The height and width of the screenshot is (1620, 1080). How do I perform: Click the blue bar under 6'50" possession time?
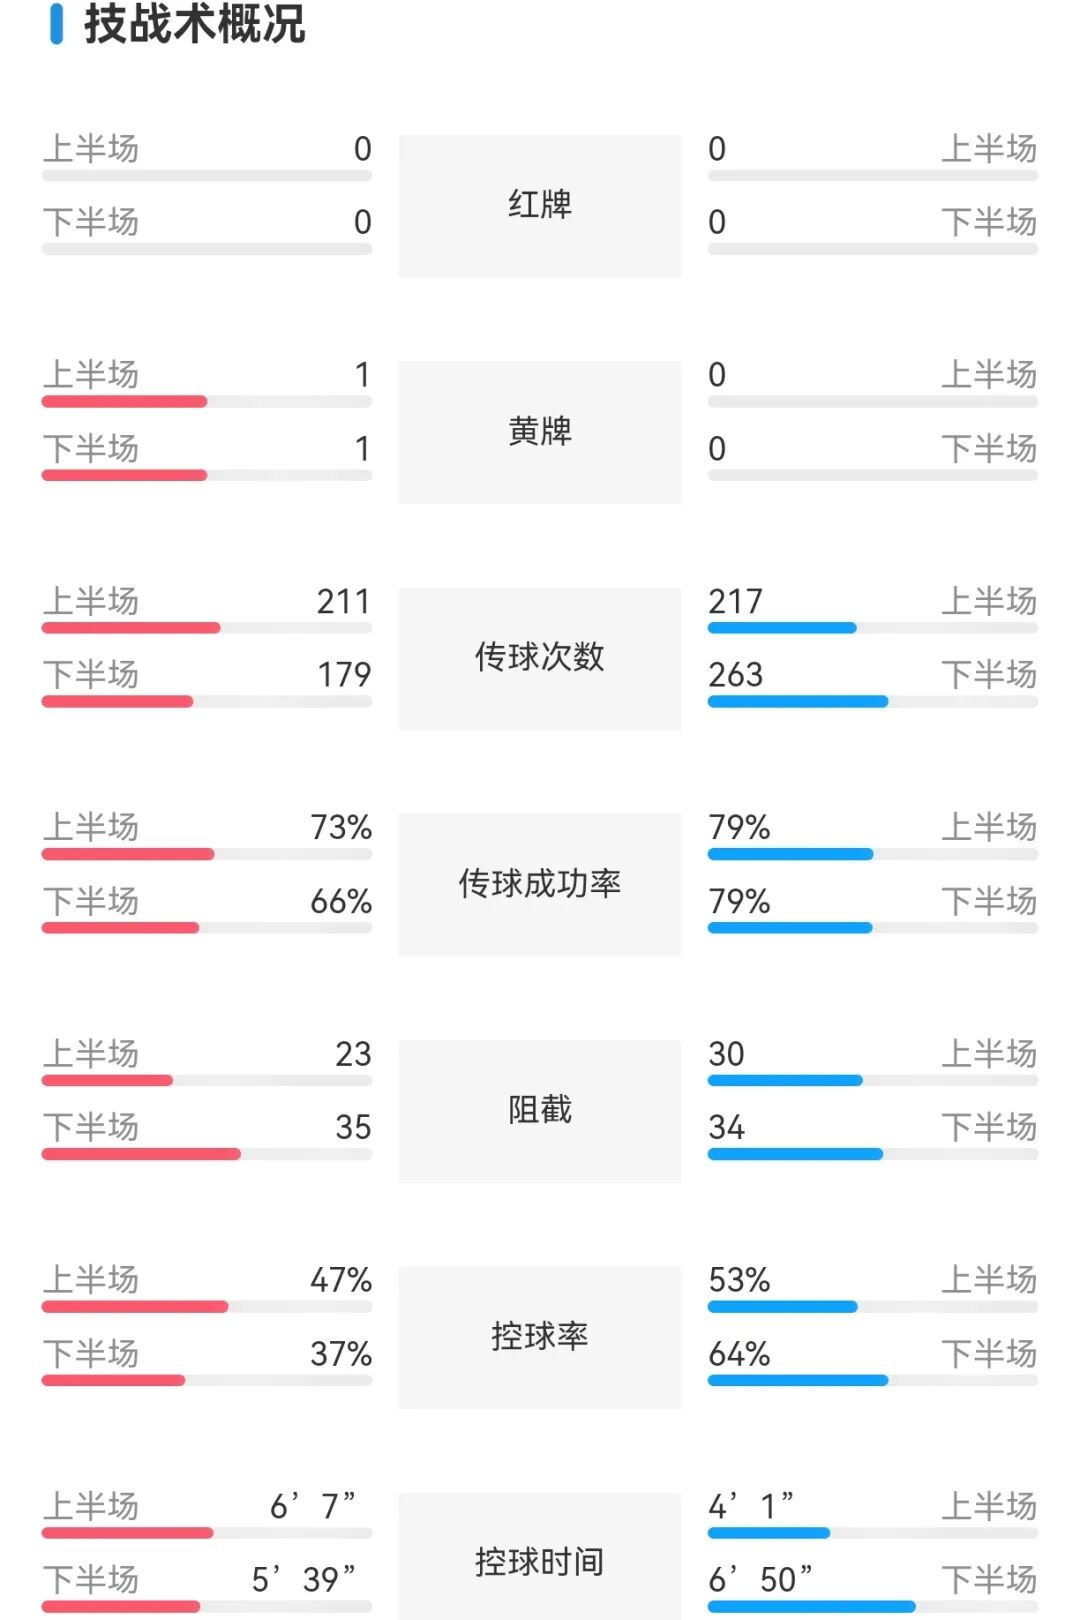[x=811, y=1607]
